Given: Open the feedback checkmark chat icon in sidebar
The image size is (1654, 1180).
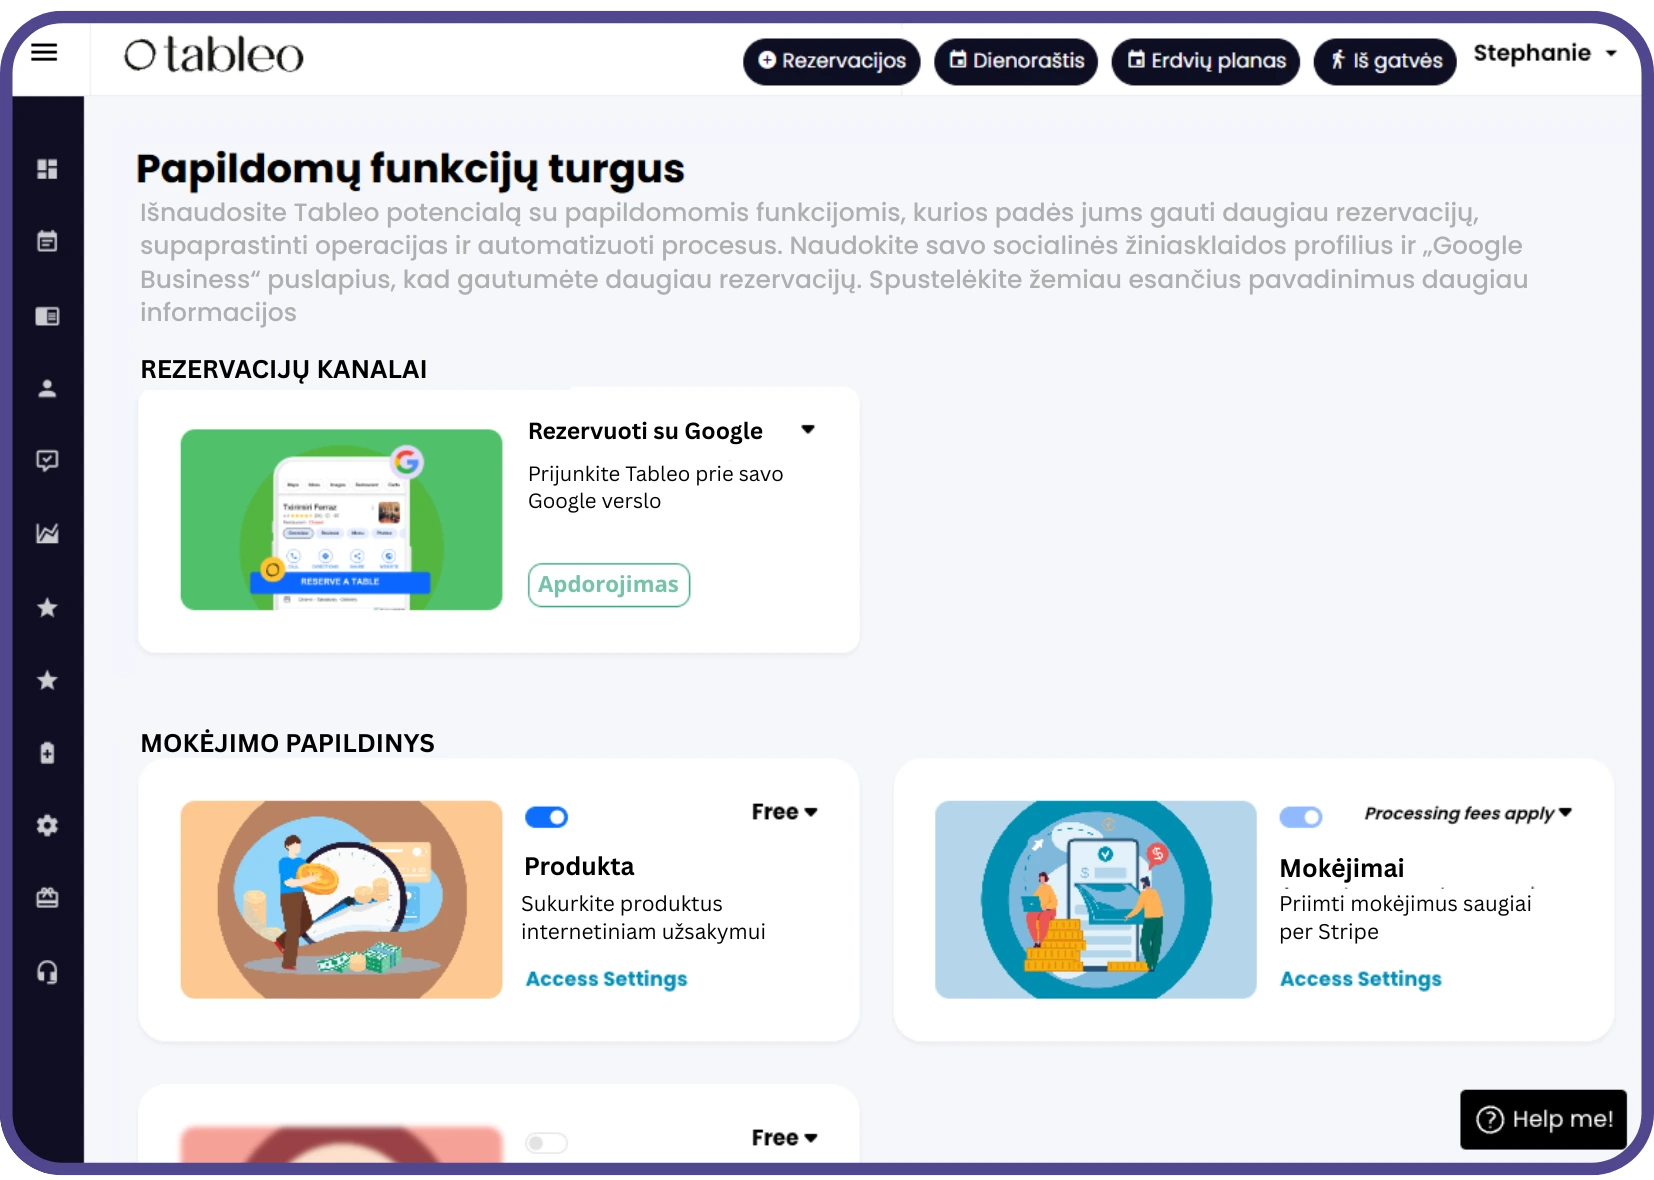Looking at the screenshot, I should click(47, 460).
